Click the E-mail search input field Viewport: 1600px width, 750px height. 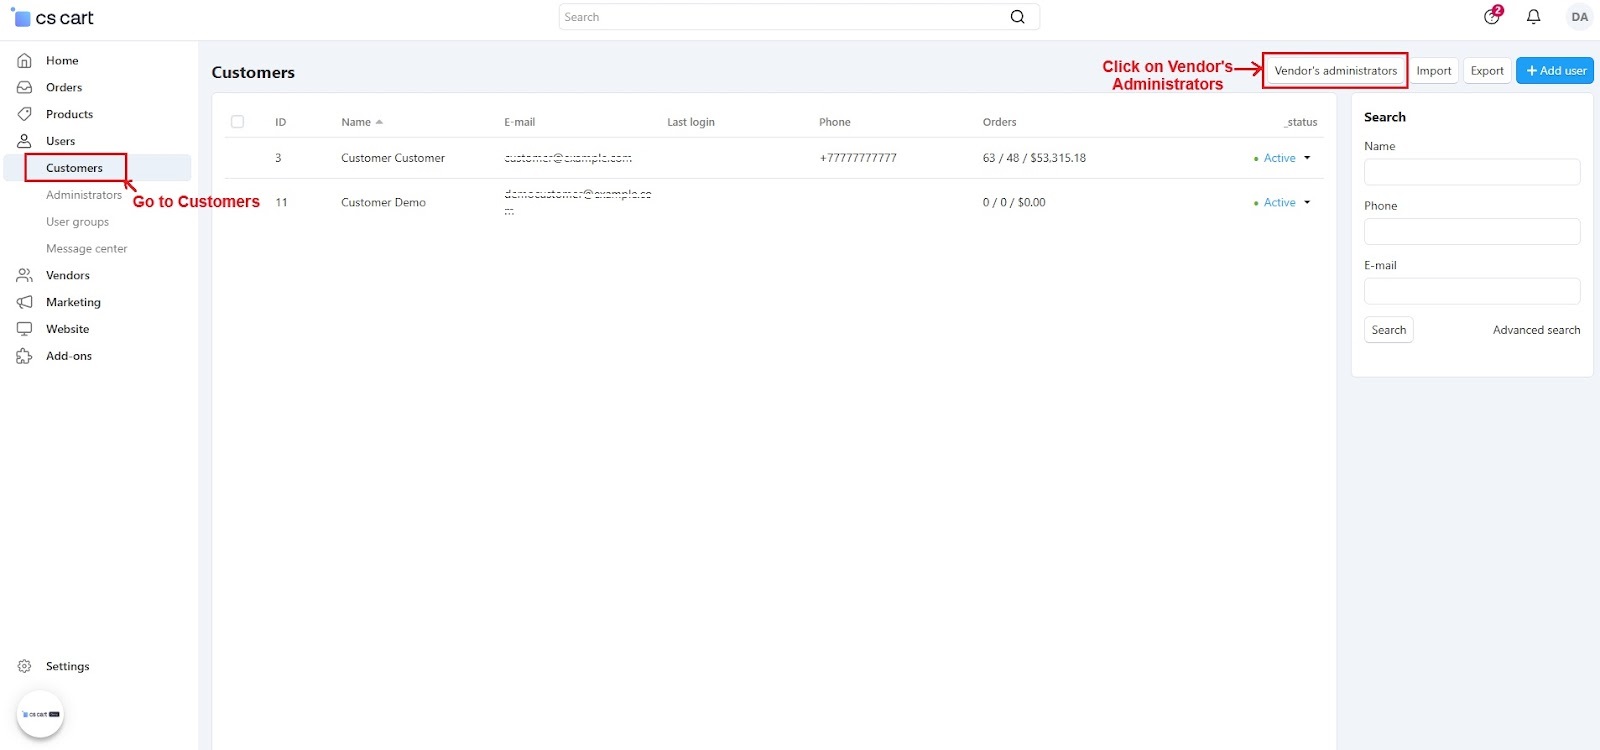(x=1471, y=291)
